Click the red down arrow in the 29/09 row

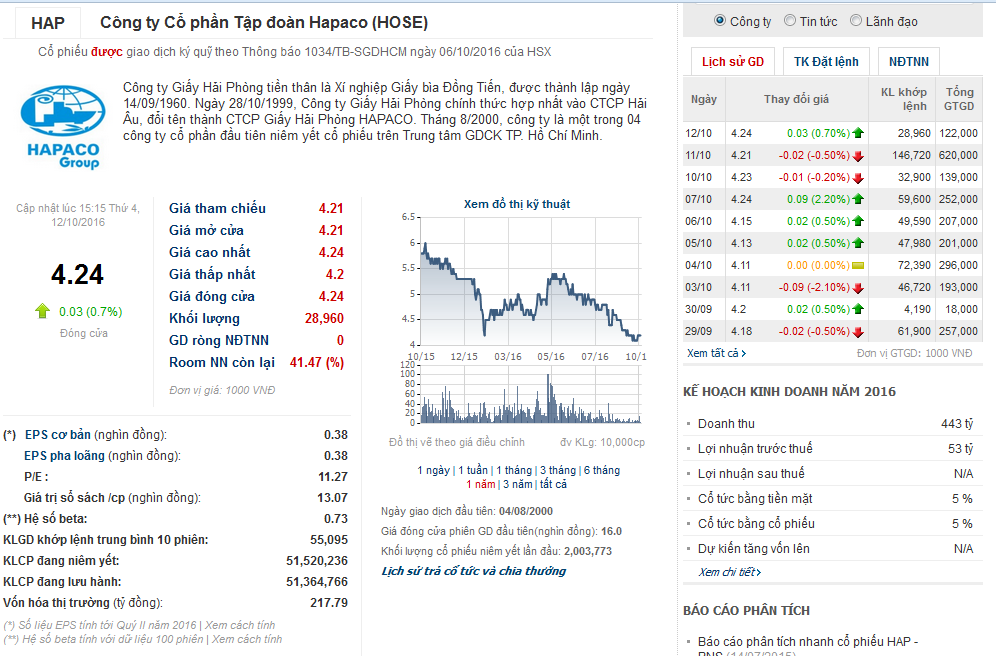(858, 331)
